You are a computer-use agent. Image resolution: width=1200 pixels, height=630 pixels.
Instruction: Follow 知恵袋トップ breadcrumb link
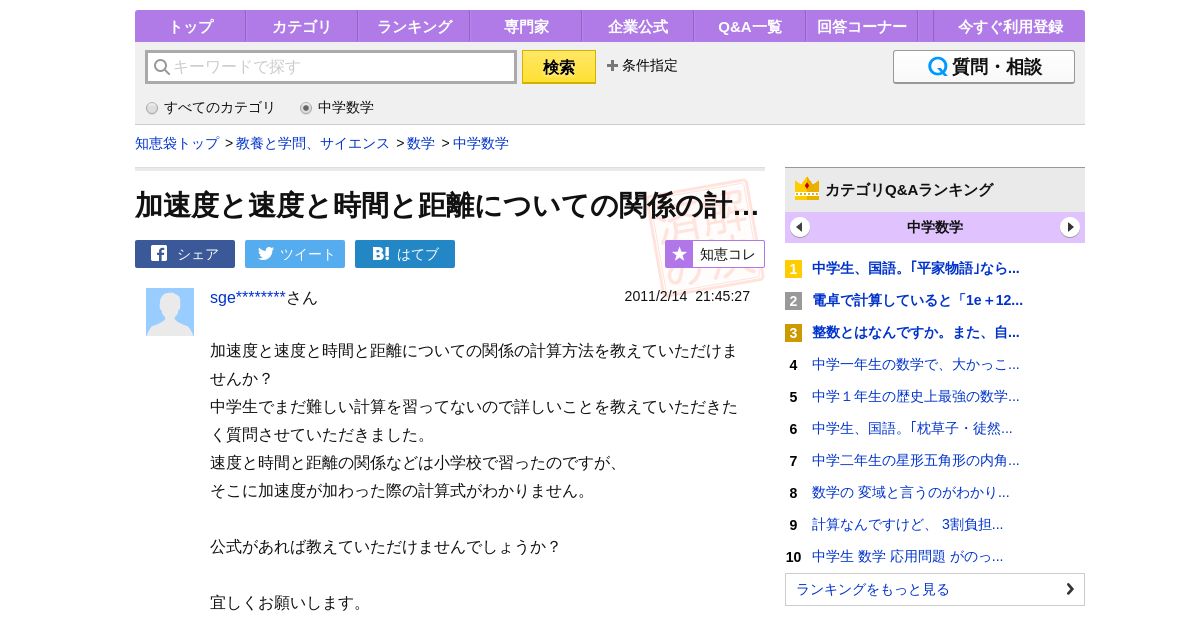(x=177, y=143)
